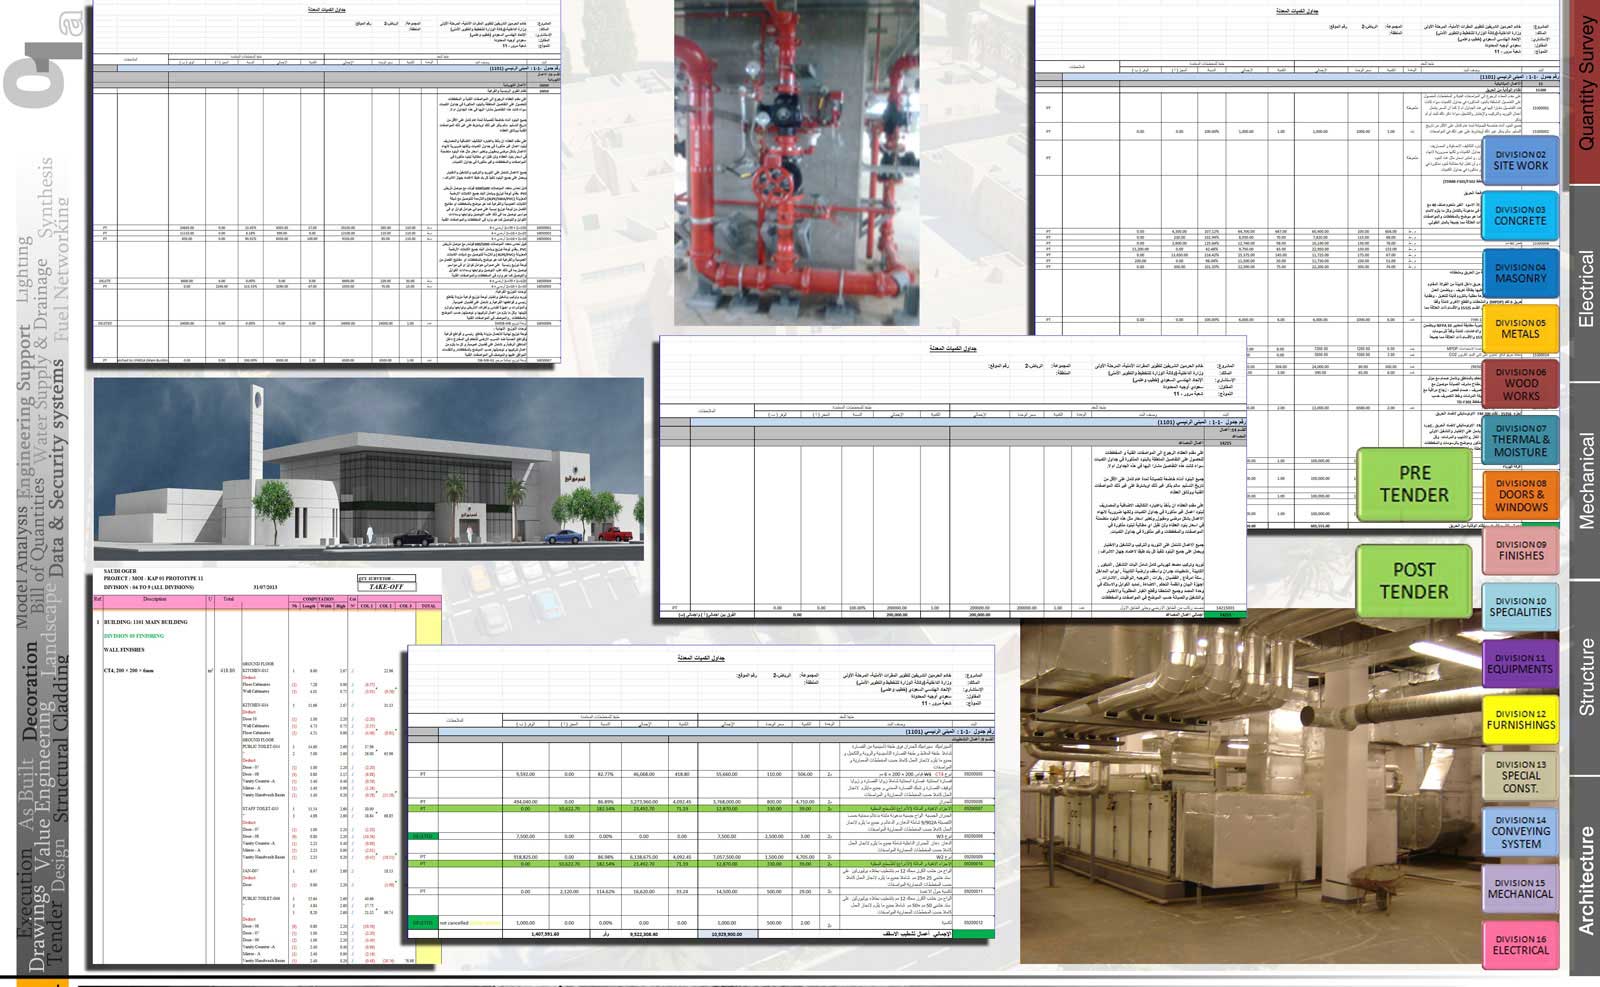Open the Mechanical side tab
1600x987 pixels.
click(x=1585, y=480)
